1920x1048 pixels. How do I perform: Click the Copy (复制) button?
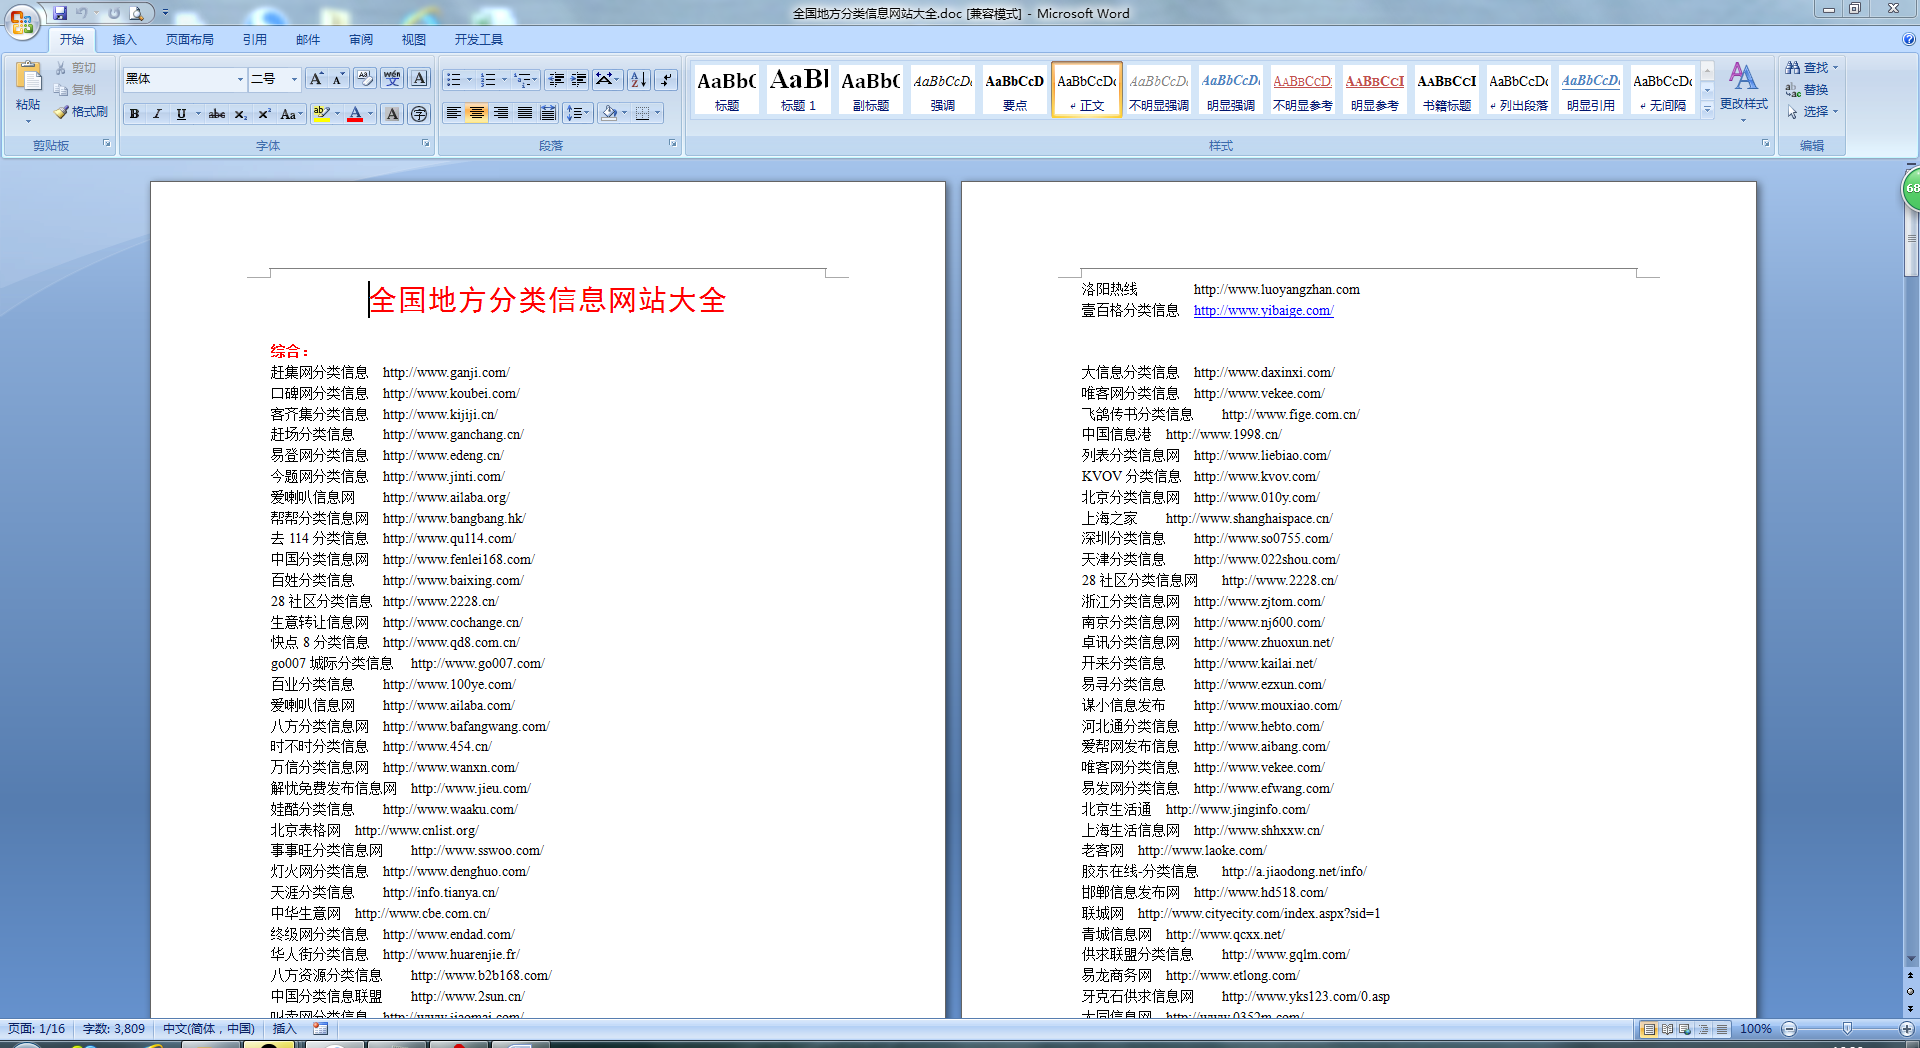click(x=76, y=90)
